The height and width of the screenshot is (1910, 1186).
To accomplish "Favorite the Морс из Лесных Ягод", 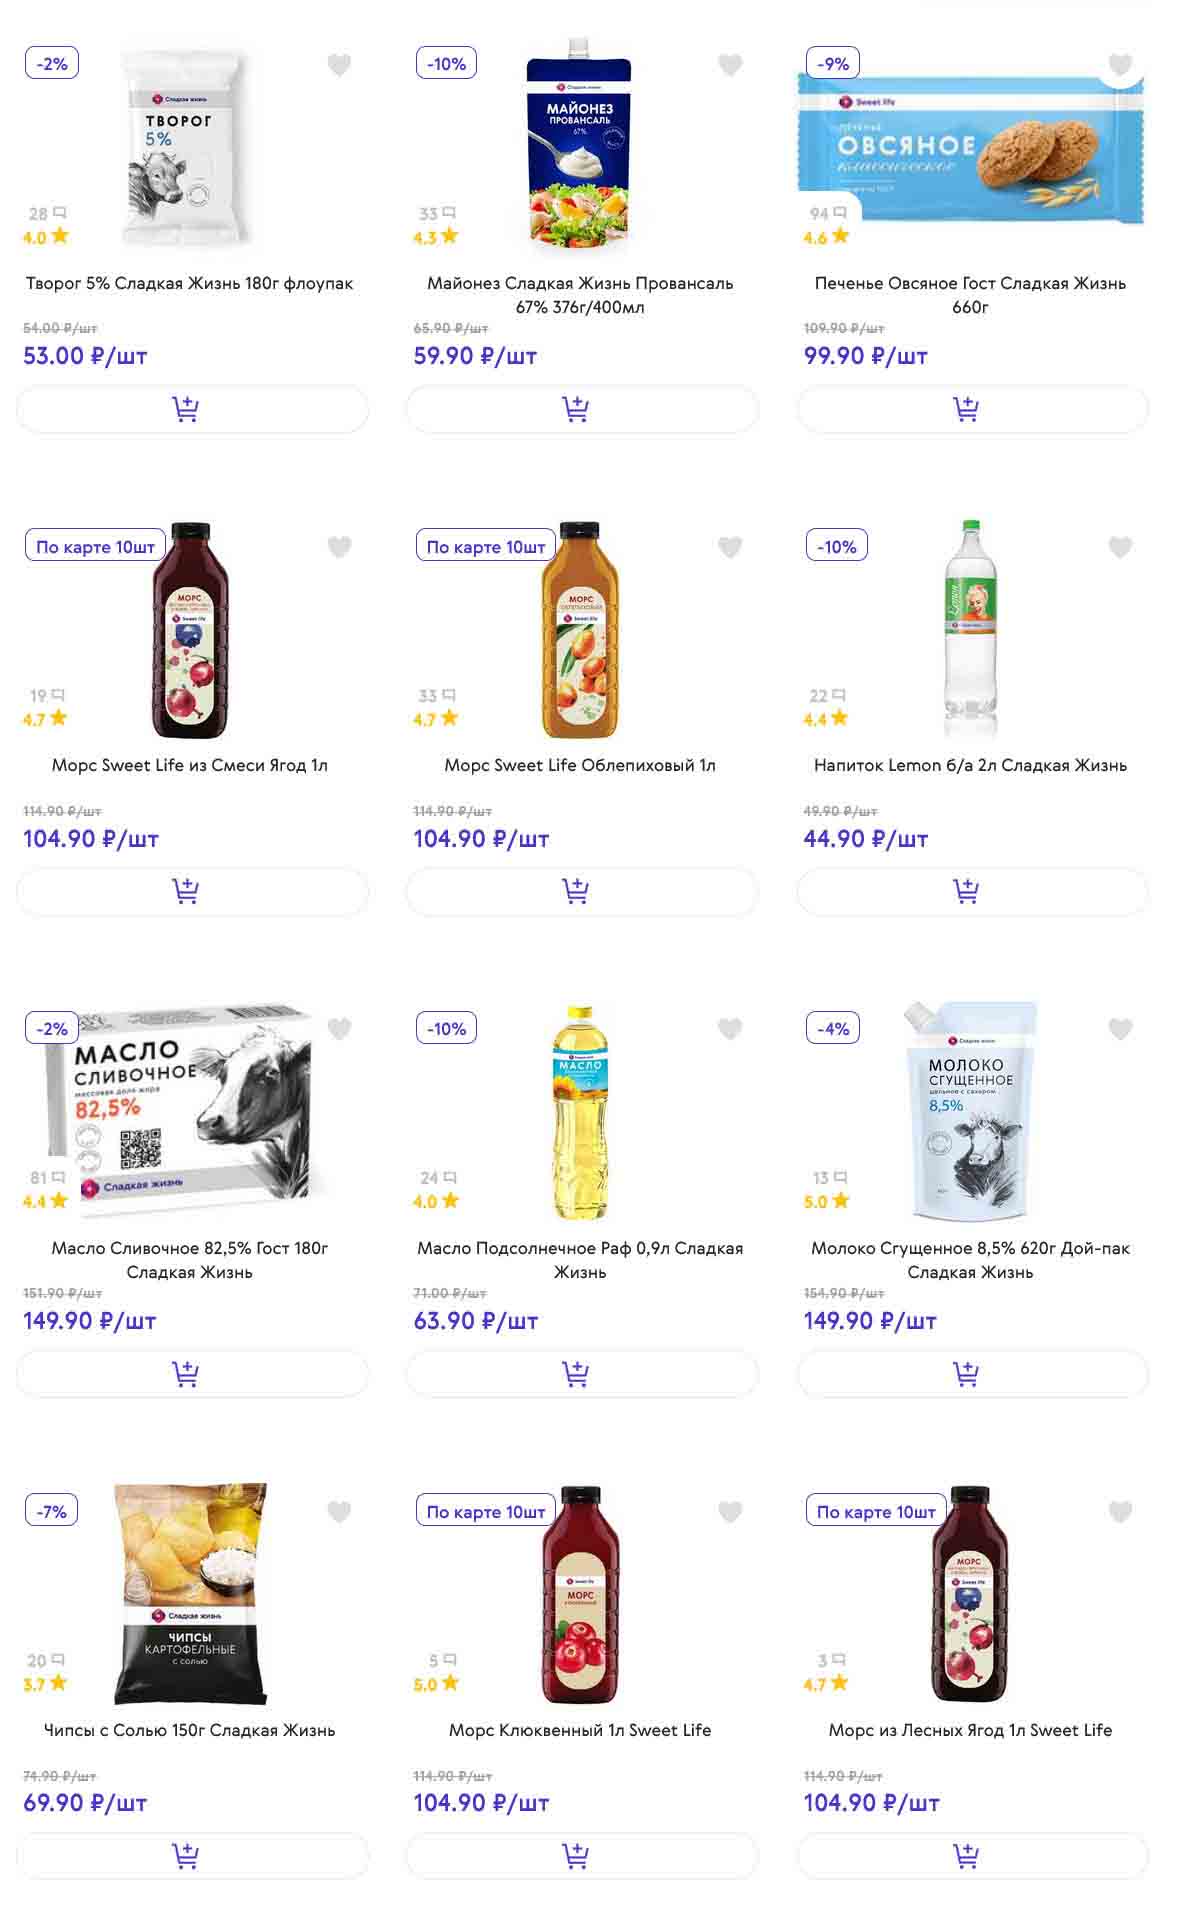I will (x=1120, y=1512).
